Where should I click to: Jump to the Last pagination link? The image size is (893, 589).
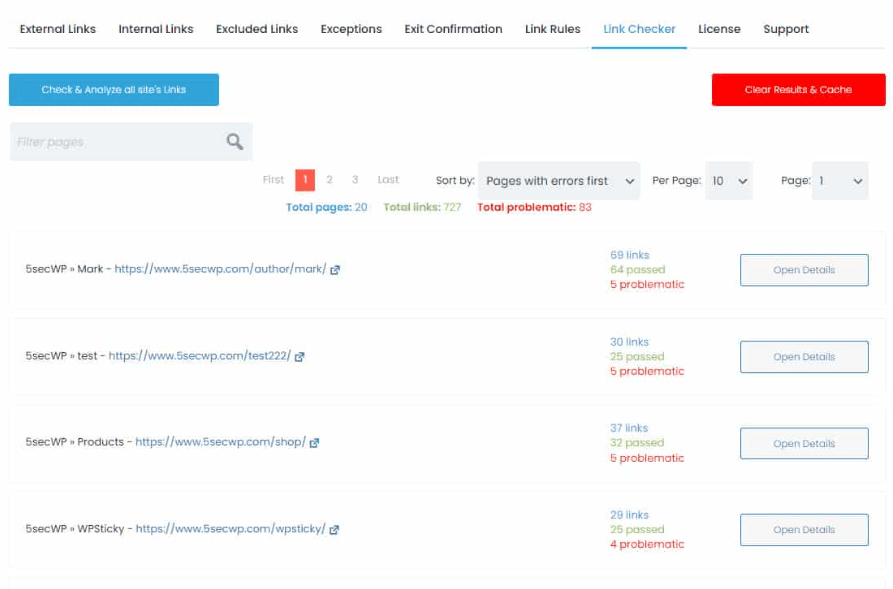(388, 179)
